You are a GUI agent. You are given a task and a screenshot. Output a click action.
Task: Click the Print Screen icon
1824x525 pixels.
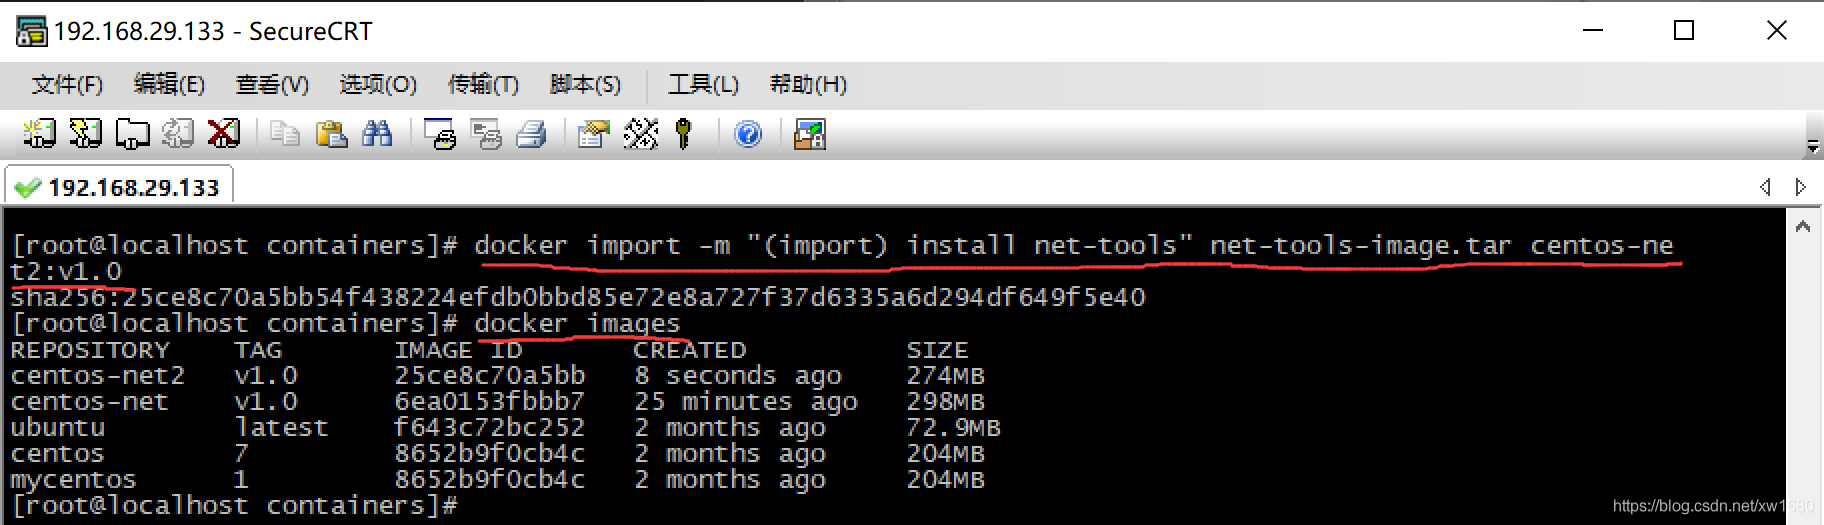click(x=440, y=133)
